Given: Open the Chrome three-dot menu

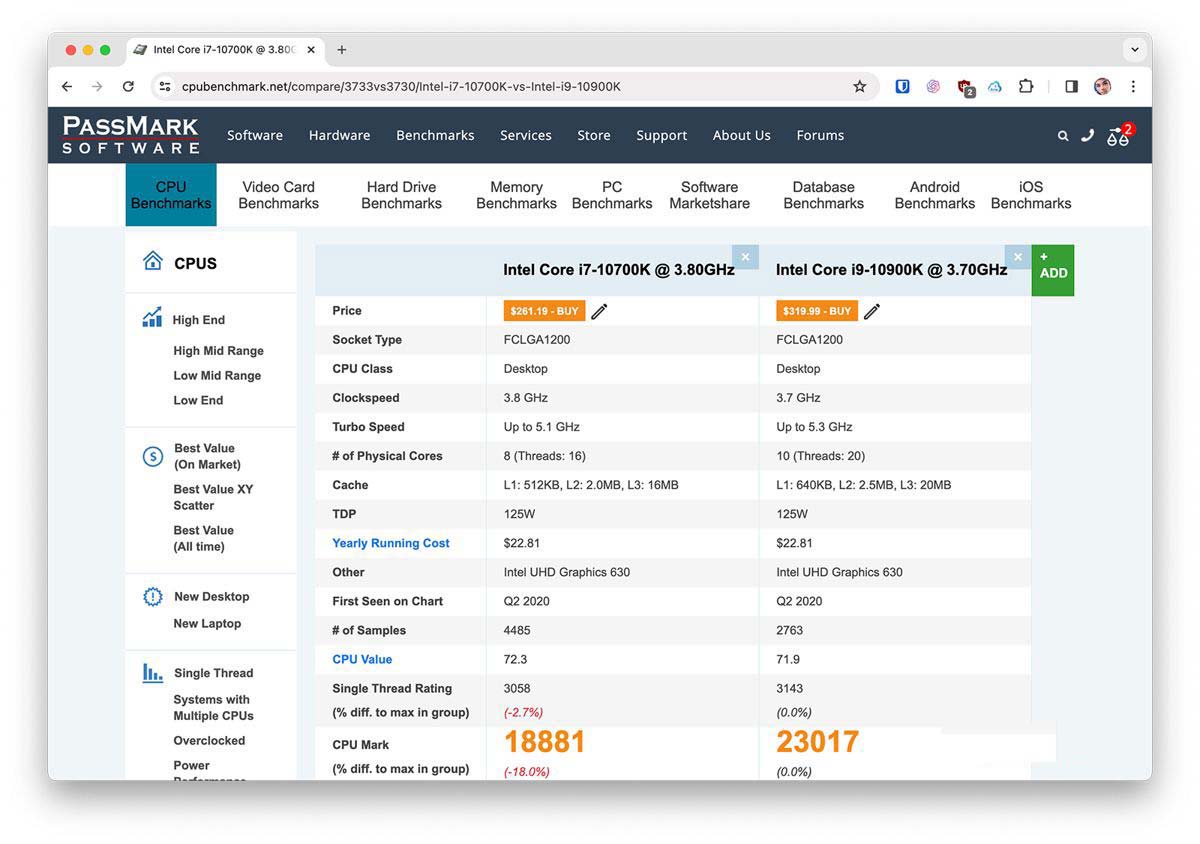Looking at the screenshot, I should (x=1133, y=87).
